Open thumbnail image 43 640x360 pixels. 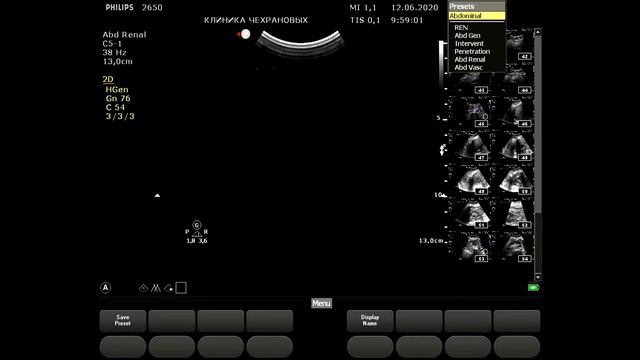coord(469,84)
